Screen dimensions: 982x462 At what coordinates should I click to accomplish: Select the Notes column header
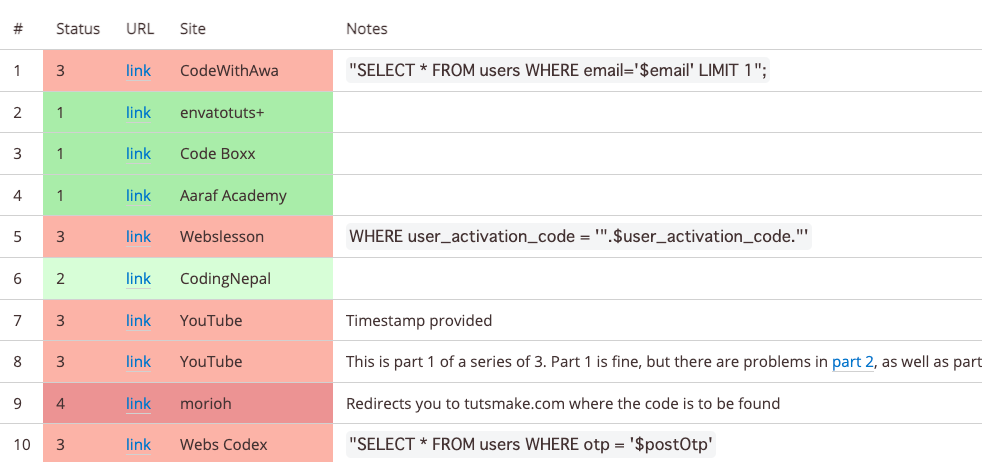click(367, 29)
